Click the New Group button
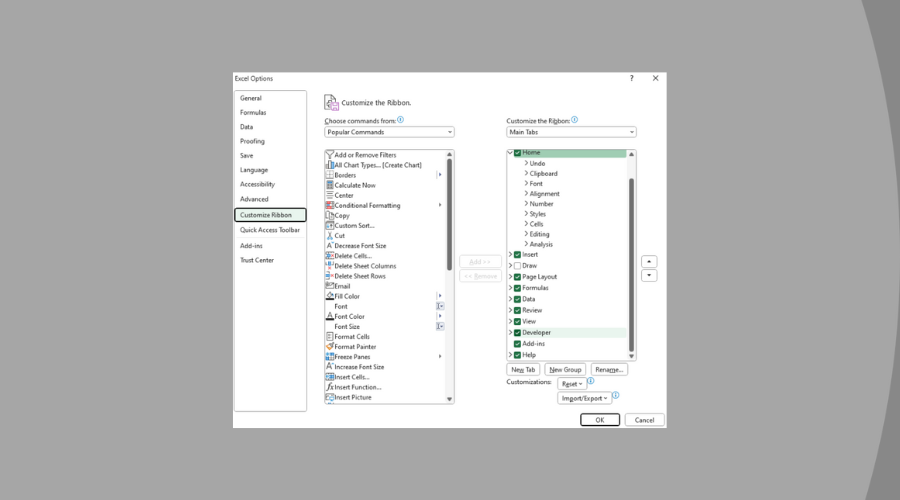 [565, 370]
